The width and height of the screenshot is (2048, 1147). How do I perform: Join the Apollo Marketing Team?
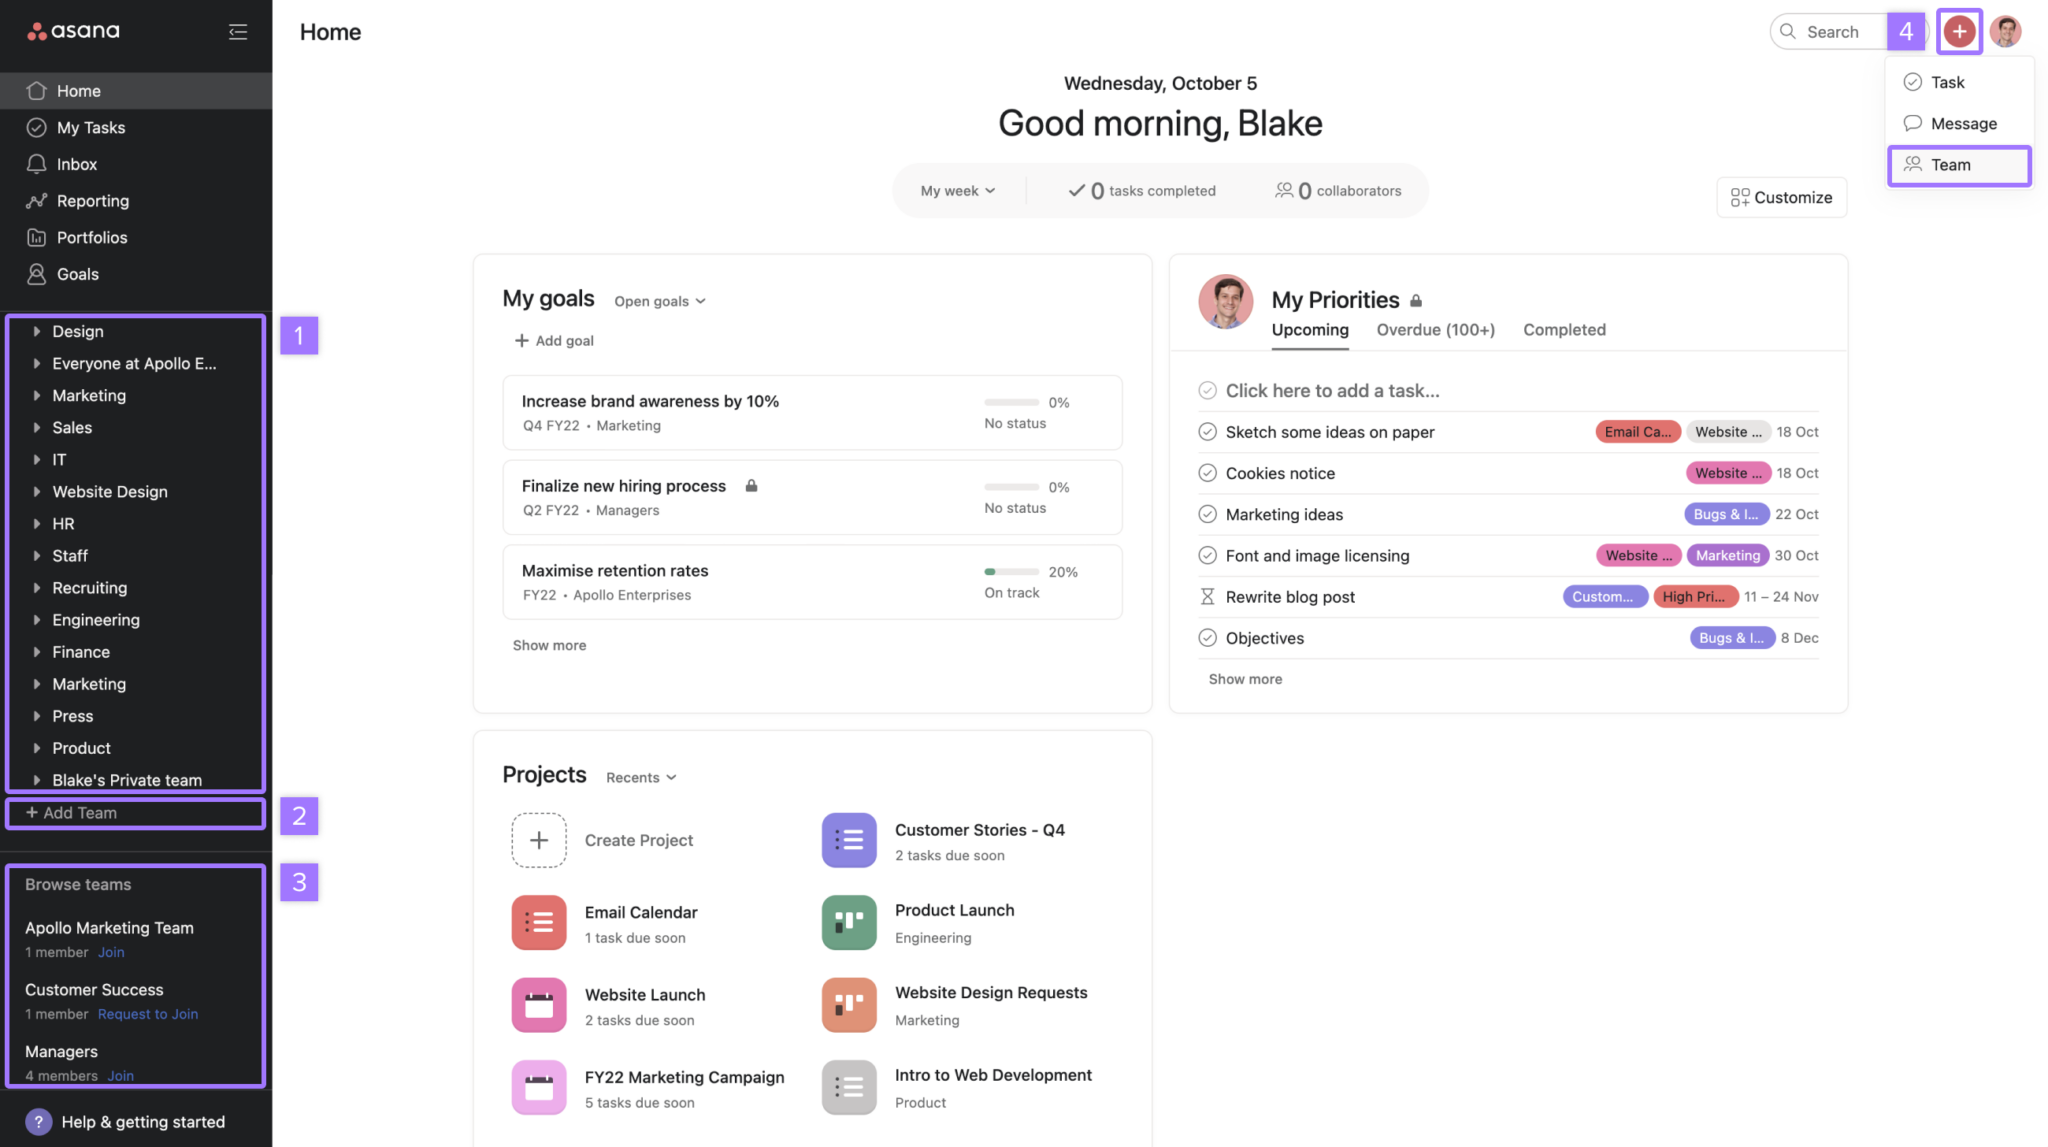(111, 951)
